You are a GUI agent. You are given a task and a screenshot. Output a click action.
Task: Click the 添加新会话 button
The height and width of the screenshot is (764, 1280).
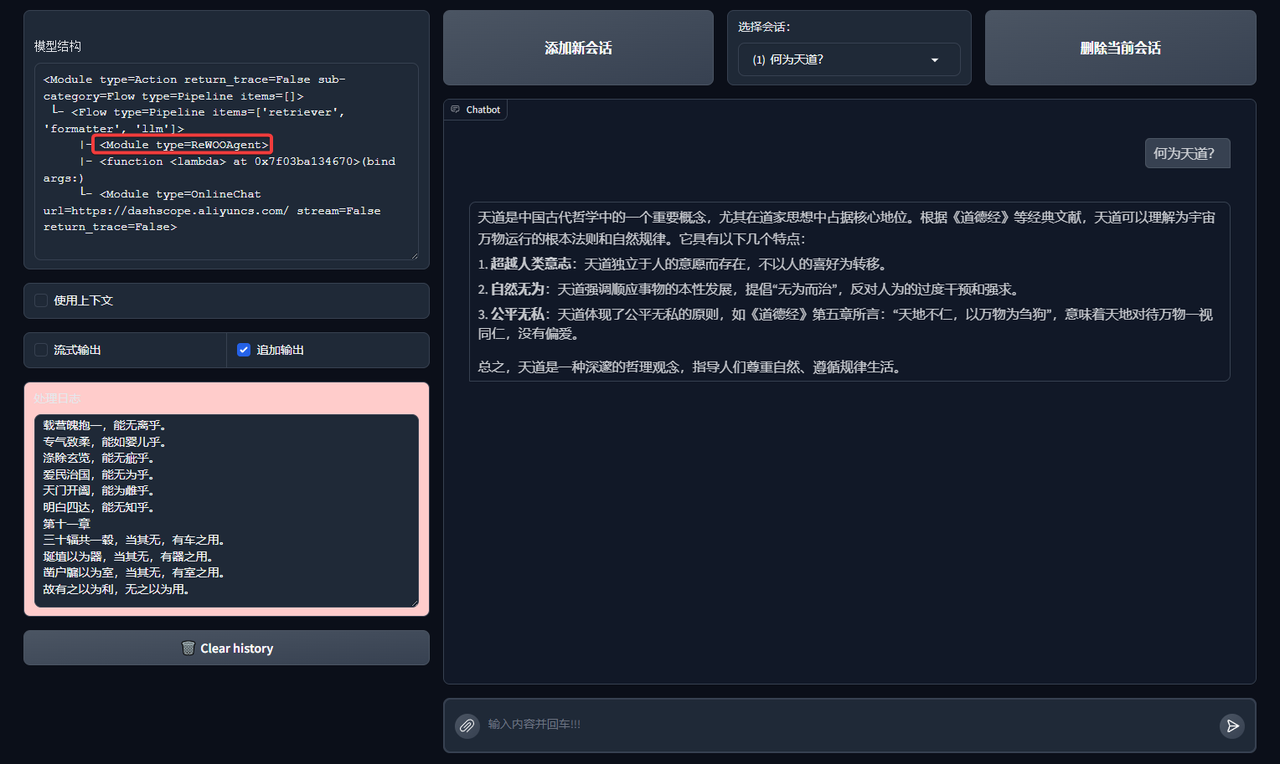pos(578,48)
